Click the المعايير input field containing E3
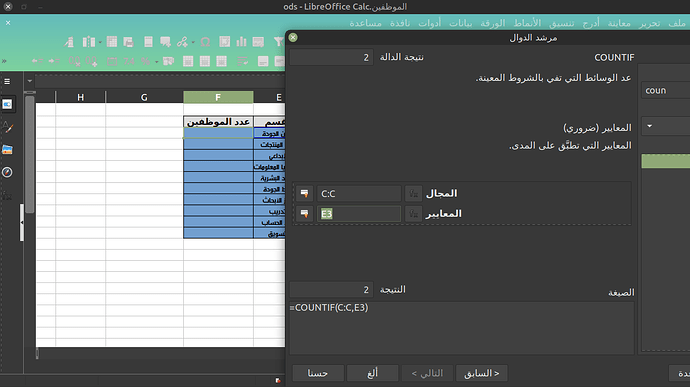Image resolution: width=690 pixels, height=387 pixels. (x=359, y=214)
